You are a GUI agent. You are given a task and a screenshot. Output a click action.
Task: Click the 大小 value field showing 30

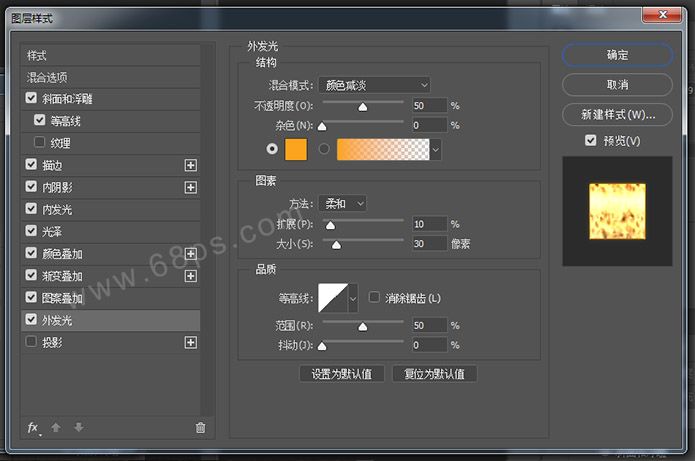[x=429, y=243]
